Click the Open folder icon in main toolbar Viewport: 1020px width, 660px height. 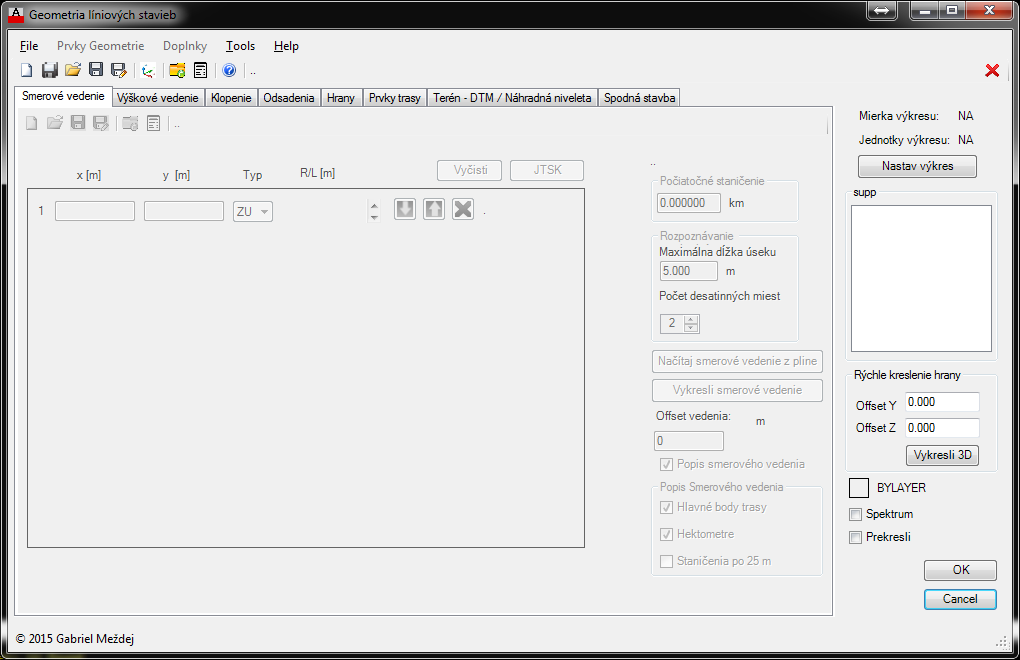point(73,70)
